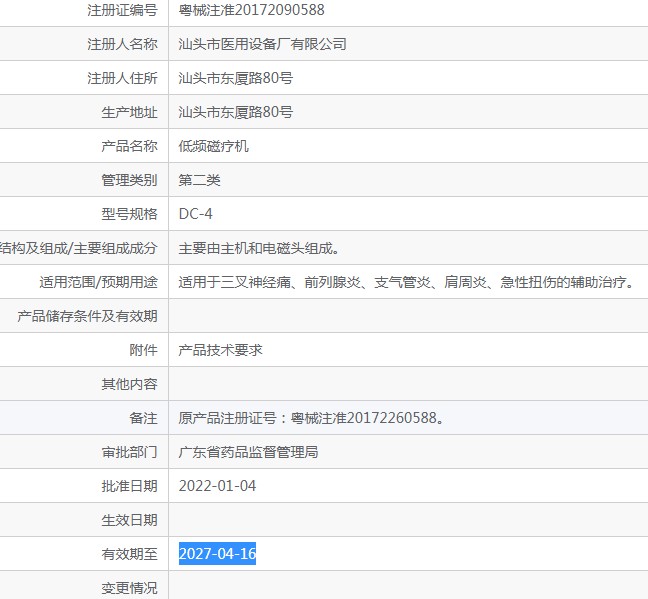The height and width of the screenshot is (599, 648).
Task: Click the 型号规格 label
Action: [129, 214]
